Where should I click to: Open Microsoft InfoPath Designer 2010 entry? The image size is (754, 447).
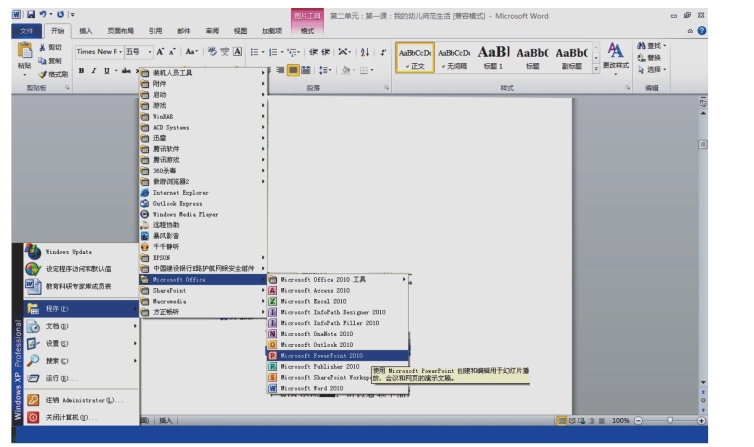pos(338,312)
